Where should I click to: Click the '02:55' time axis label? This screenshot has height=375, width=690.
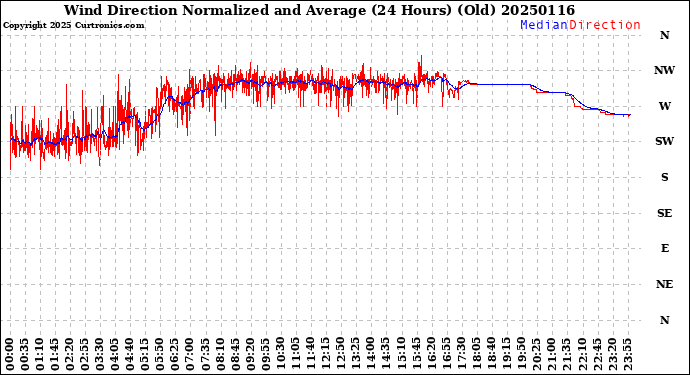84,354
